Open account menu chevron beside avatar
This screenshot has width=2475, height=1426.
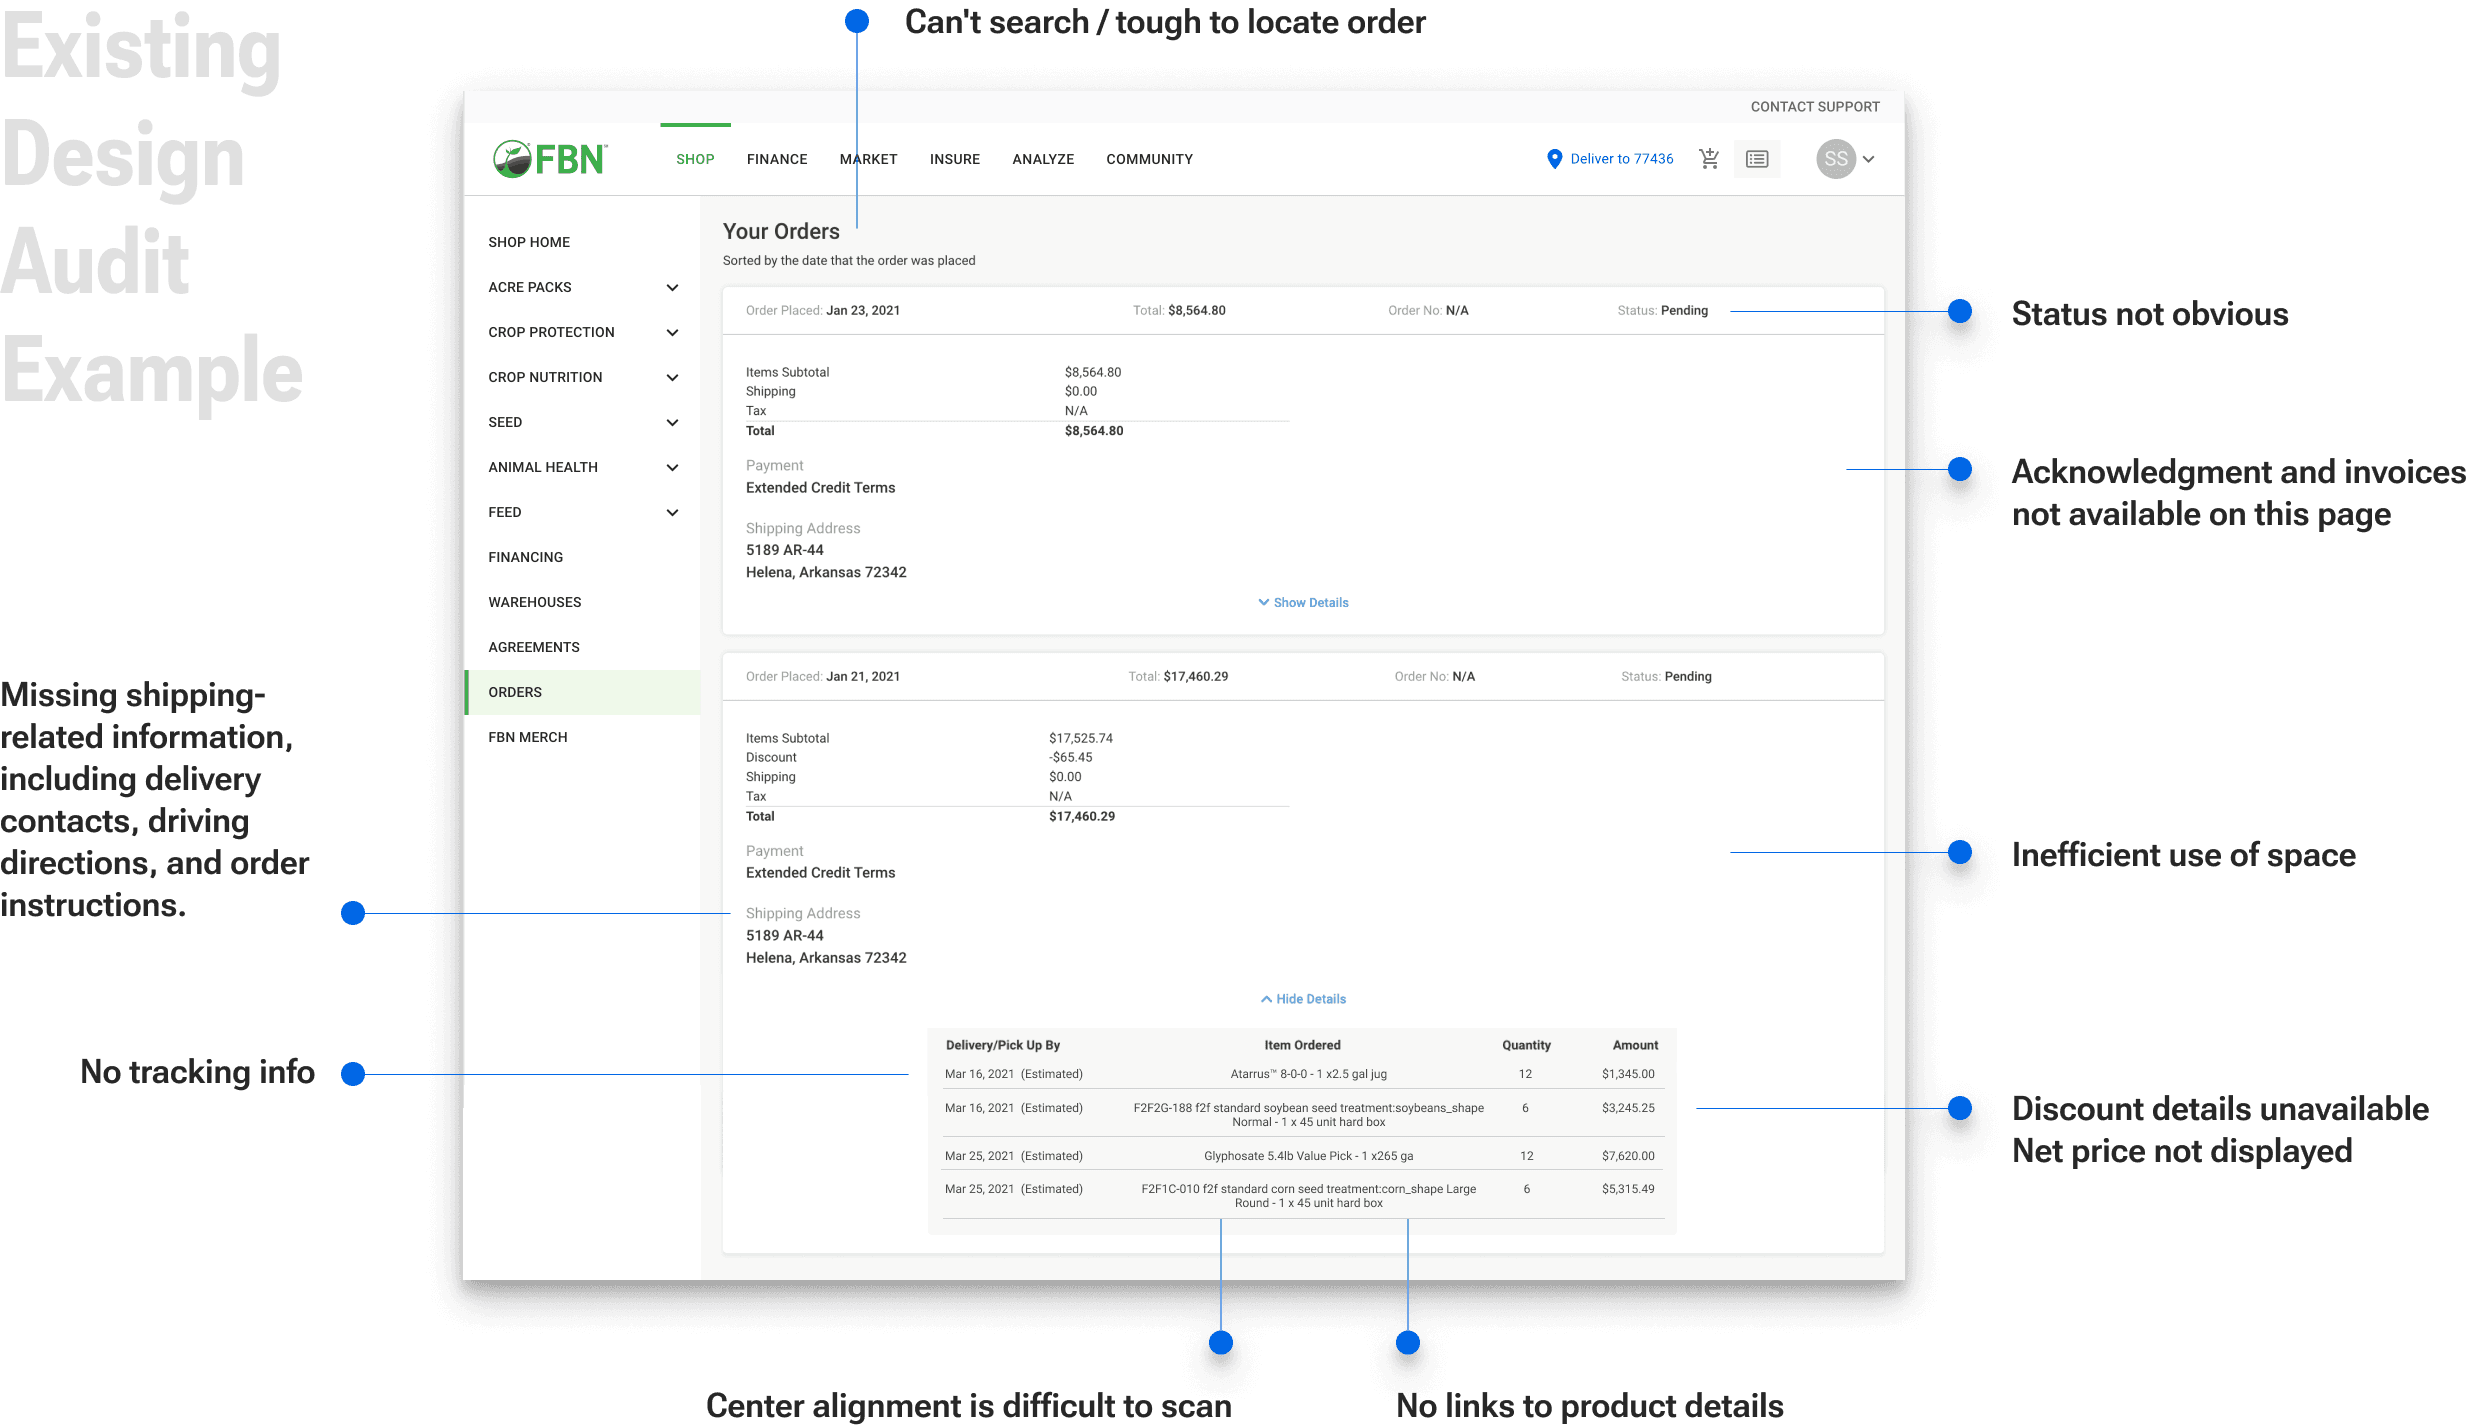pos(1868,159)
